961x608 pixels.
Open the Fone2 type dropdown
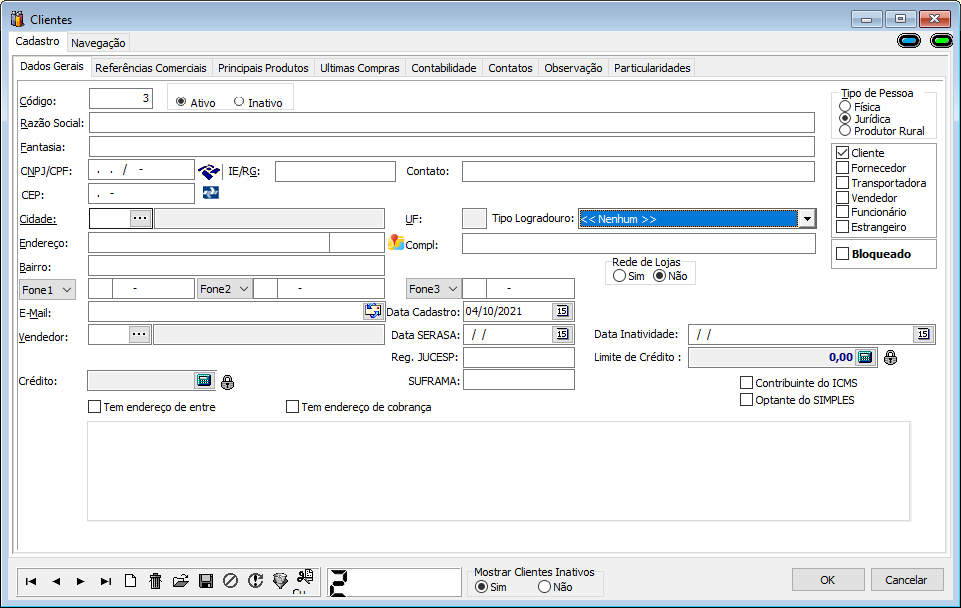[x=224, y=289]
